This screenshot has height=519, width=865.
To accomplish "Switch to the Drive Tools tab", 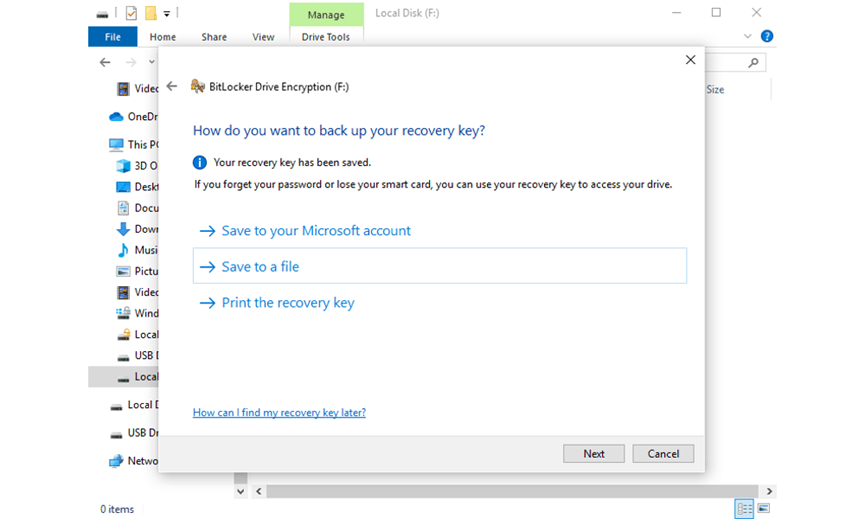I will pos(325,37).
